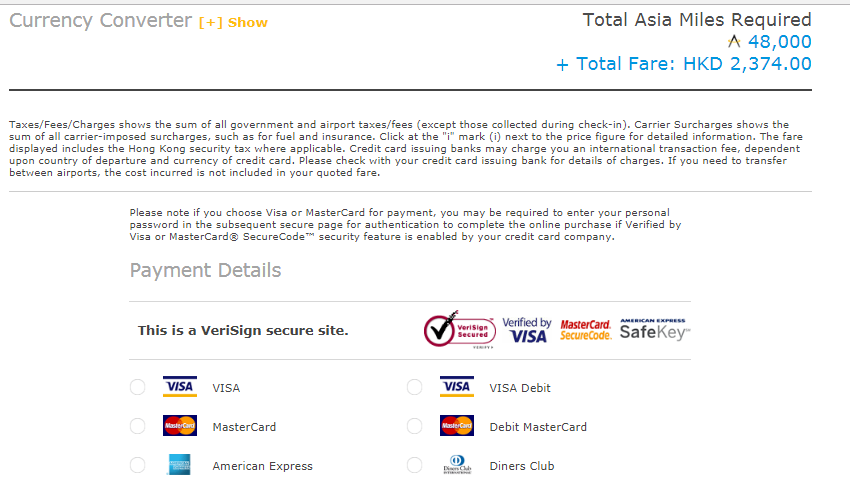
Task: Click the MasterCard SecureCode logo
Action: [585, 330]
